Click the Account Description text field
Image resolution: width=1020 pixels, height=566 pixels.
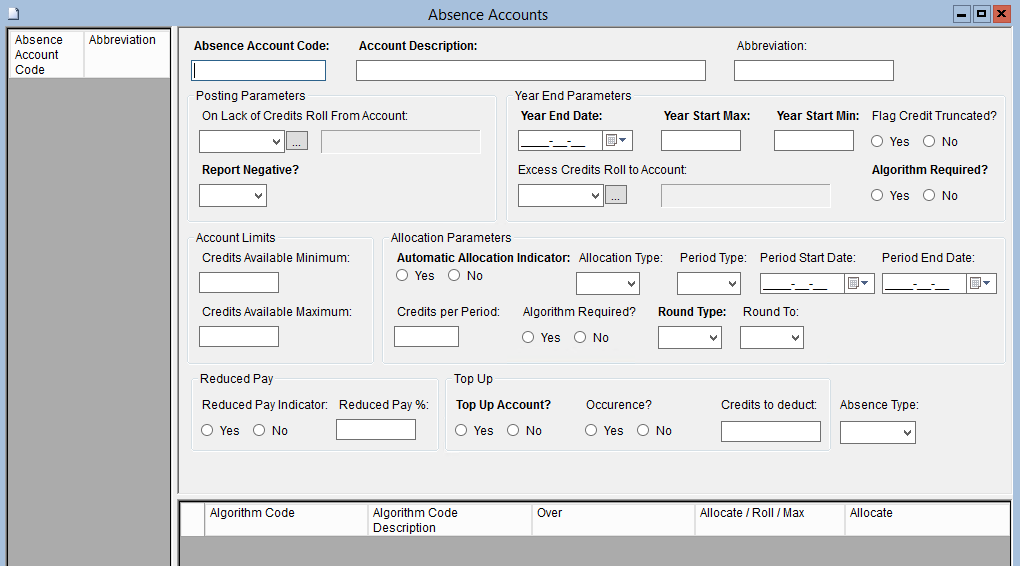click(x=530, y=71)
